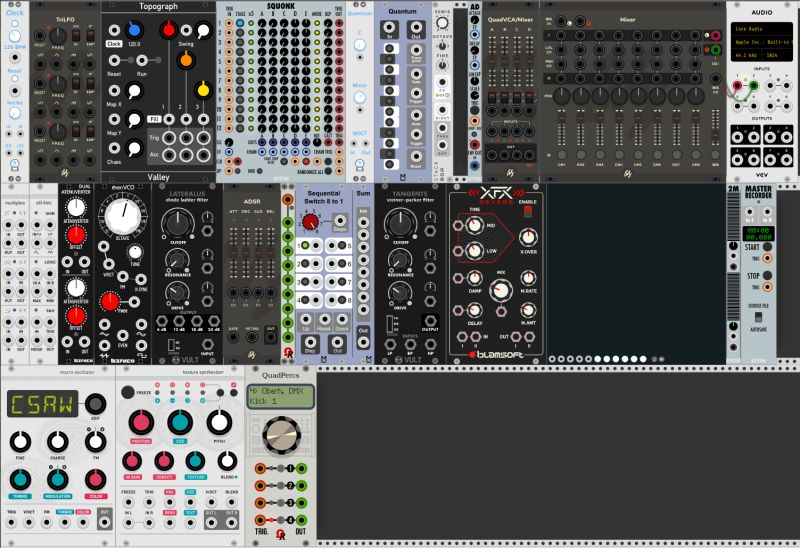This screenshot has height=548, width=800.
Task: Click the STOP button on Master Recorder
Action: (767, 276)
